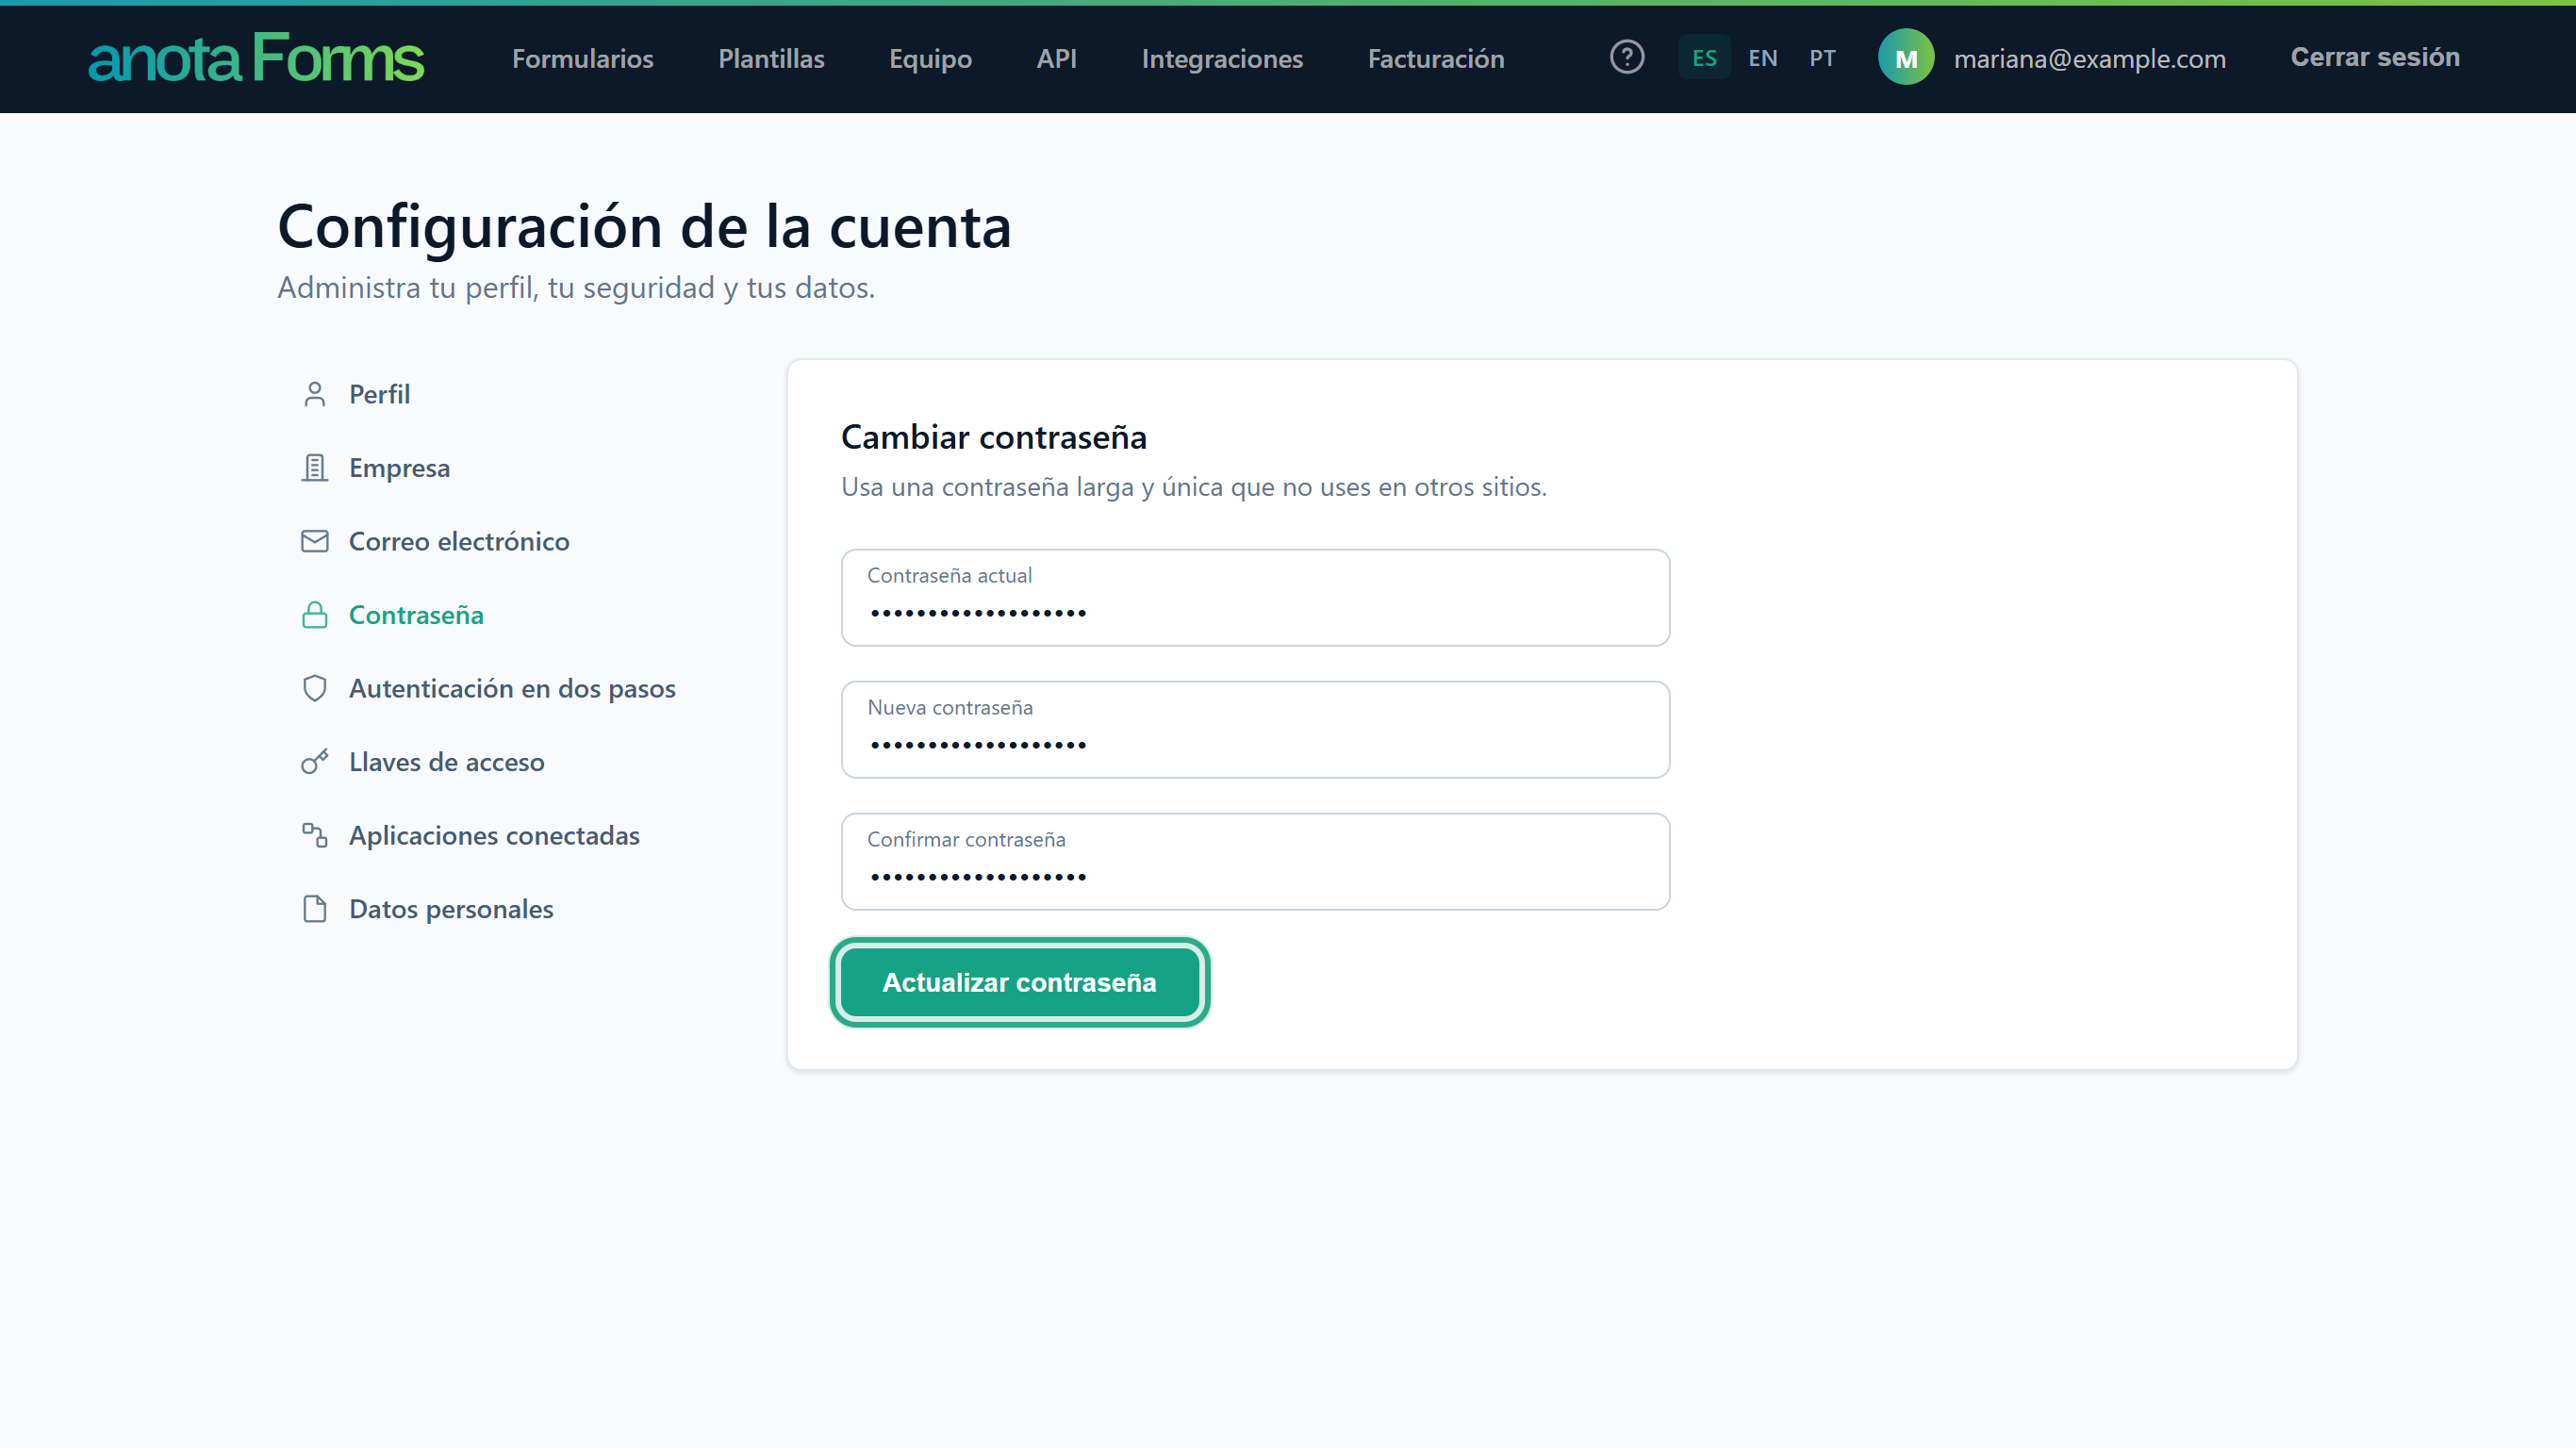Open Formularios in top navigation
The height and width of the screenshot is (1448, 2576).
tap(583, 59)
